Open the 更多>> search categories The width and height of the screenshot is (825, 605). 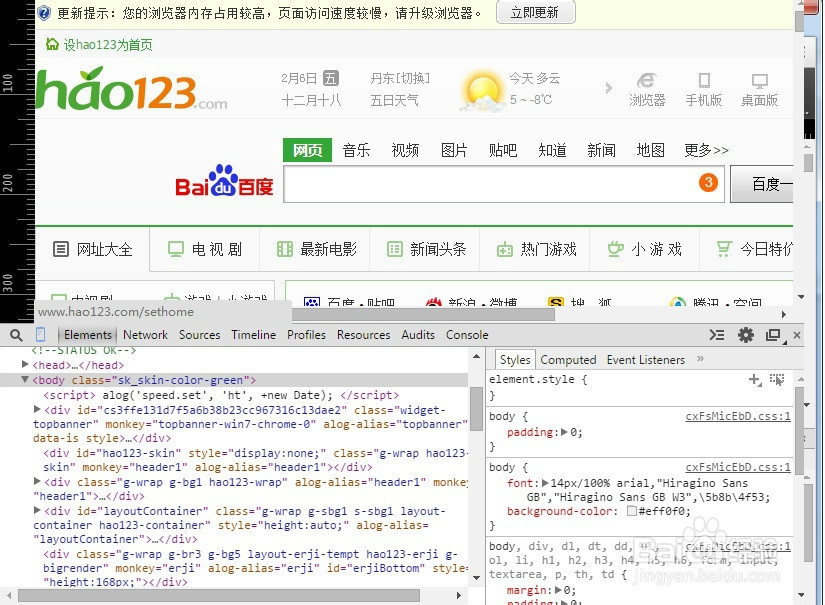[x=706, y=150]
